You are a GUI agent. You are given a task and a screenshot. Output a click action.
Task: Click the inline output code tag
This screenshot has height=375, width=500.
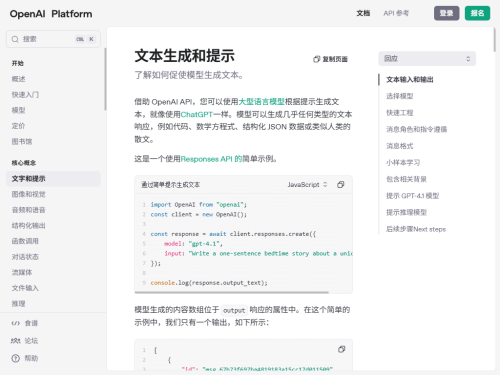(234, 310)
